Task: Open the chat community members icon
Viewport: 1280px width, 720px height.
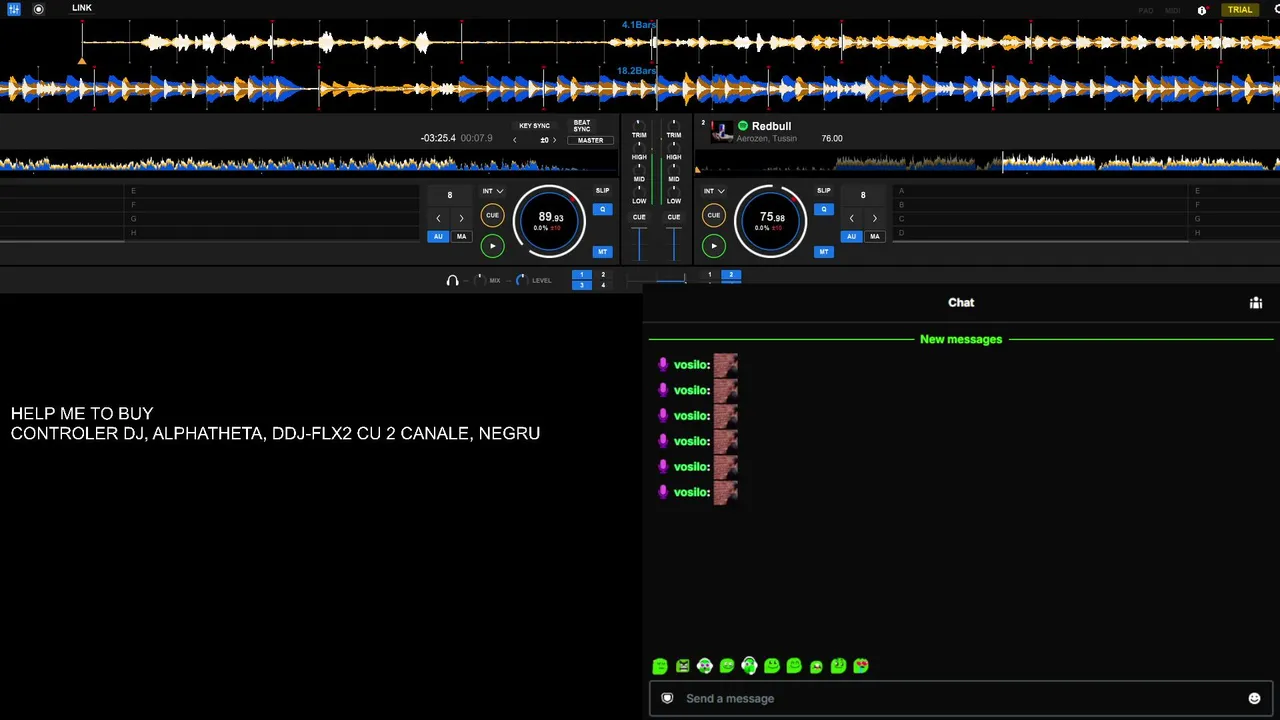Action: 1256,303
